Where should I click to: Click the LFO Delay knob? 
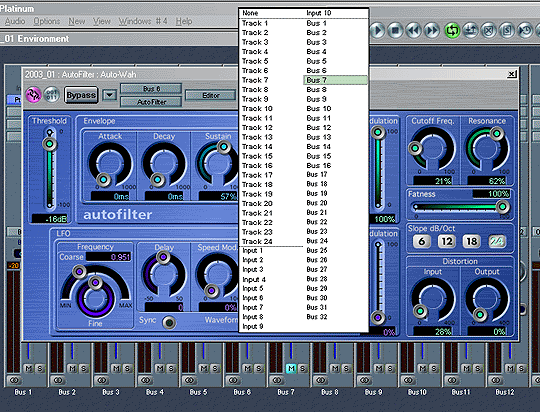click(x=164, y=274)
